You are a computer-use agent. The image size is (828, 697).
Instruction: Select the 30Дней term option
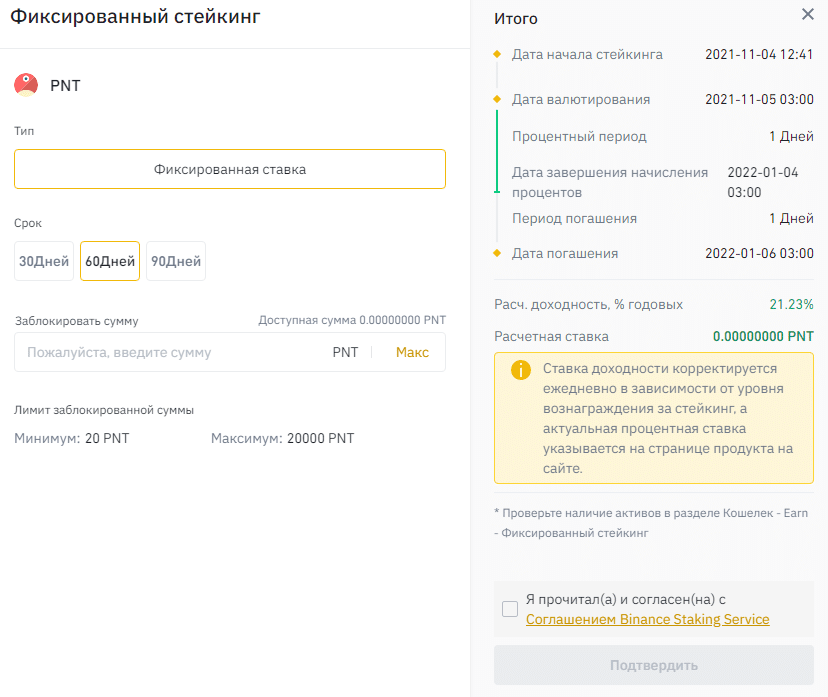click(x=44, y=261)
